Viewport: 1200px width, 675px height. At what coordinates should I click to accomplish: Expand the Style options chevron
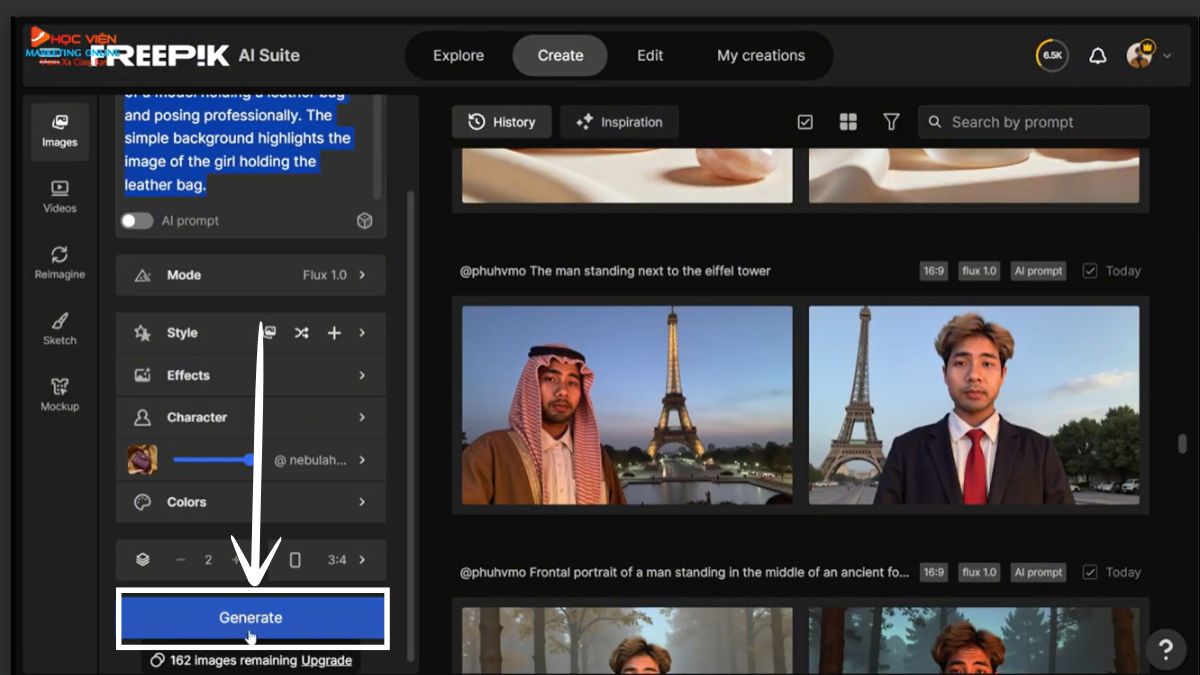point(362,333)
